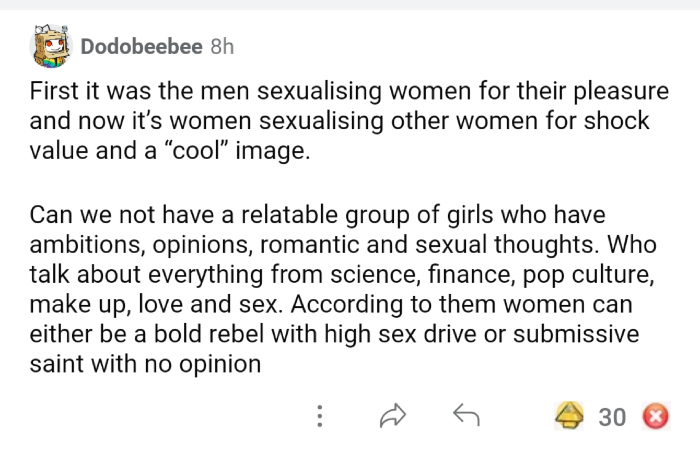
Task: Upvote the comment with the yellow arrow
Action: tap(571, 416)
